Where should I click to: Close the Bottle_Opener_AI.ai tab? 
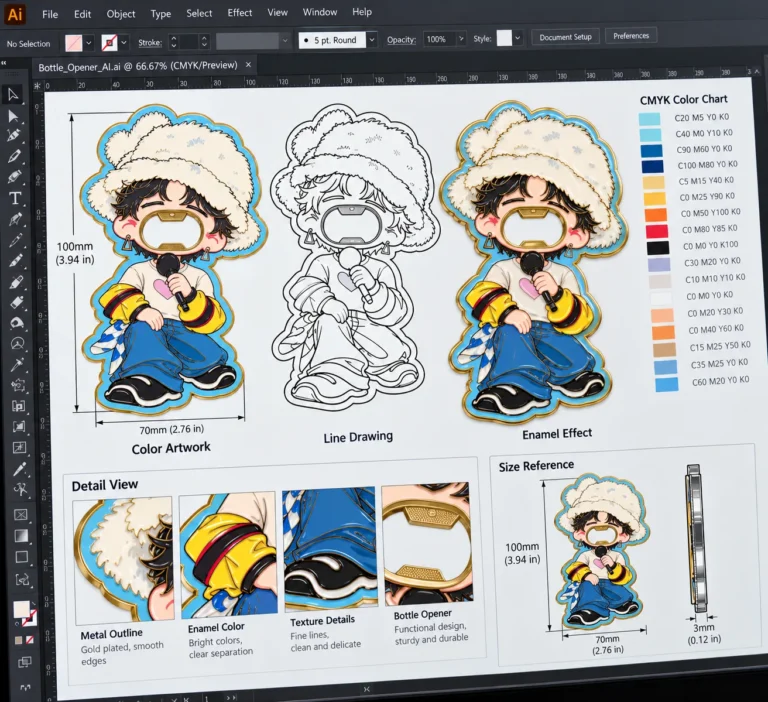248,65
